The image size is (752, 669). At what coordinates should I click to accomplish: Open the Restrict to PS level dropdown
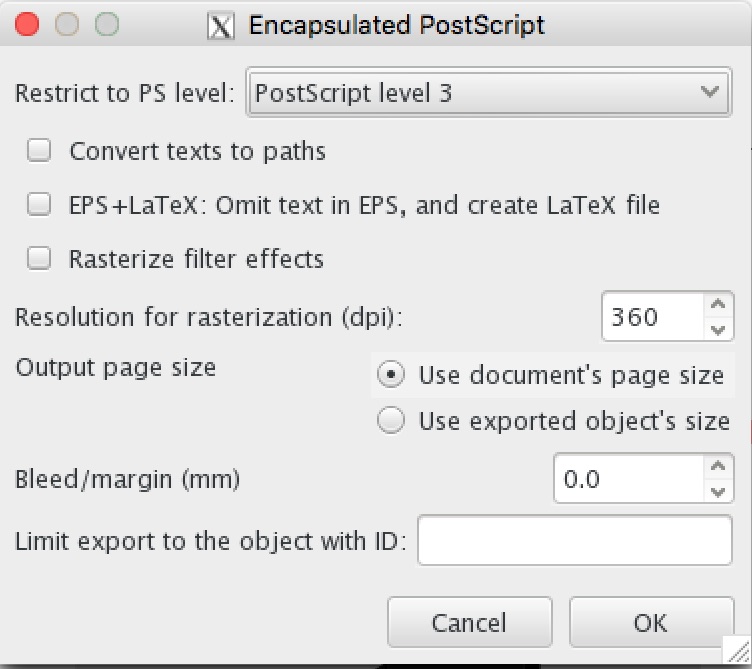click(489, 94)
